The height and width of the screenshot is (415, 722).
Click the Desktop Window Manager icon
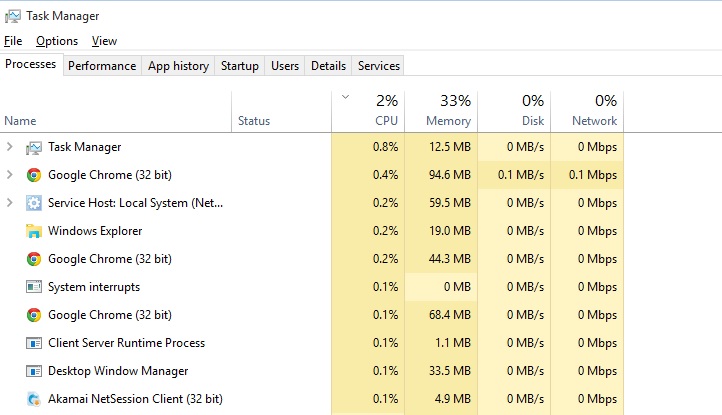(34, 371)
